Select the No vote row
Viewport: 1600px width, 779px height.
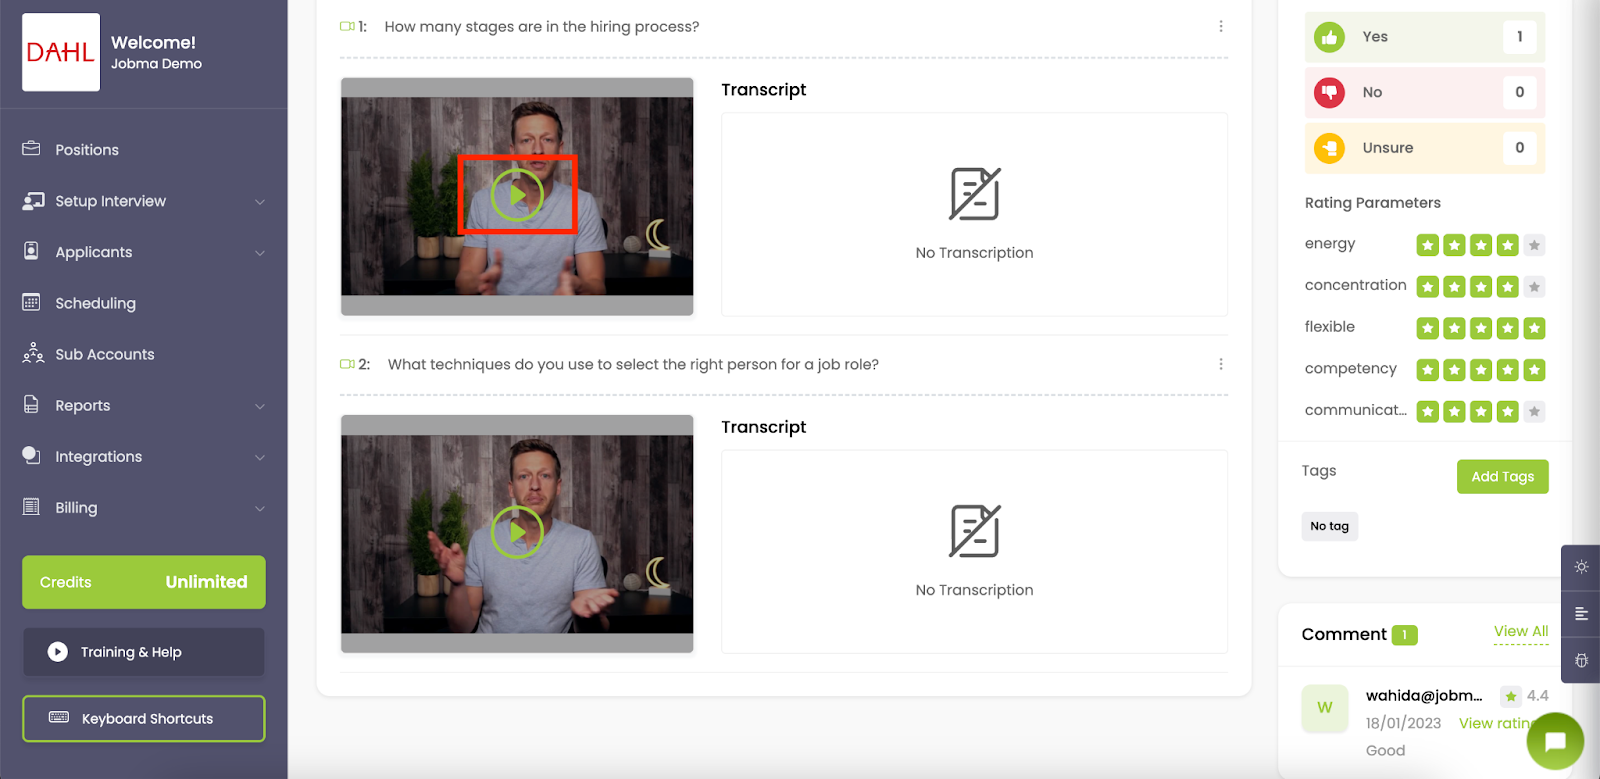(x=1425, y=92)
